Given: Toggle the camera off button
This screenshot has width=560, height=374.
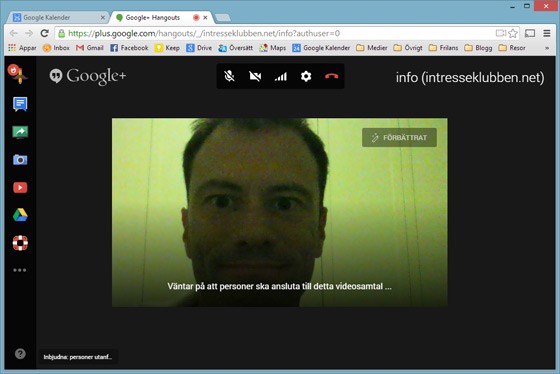Looking at the screenshot, I should 255,76.
